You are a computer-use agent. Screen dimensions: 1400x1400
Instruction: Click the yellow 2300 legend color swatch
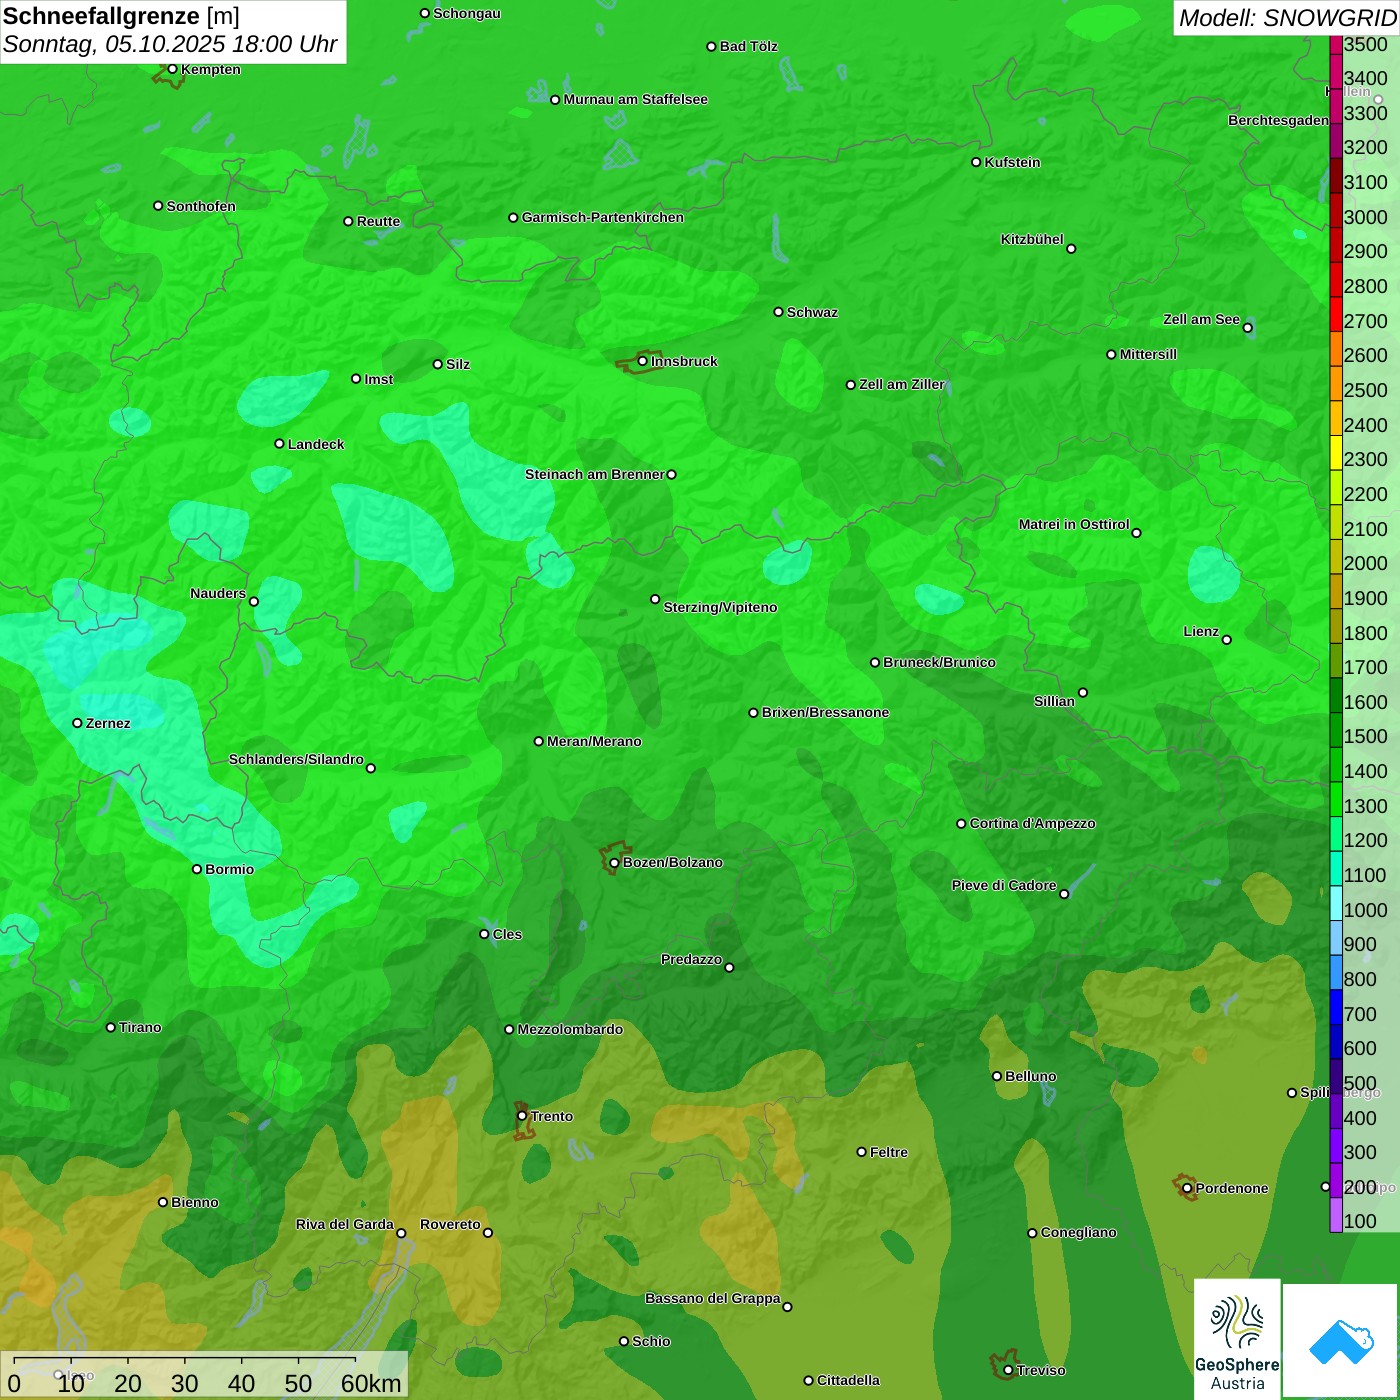click(1336, 453)
